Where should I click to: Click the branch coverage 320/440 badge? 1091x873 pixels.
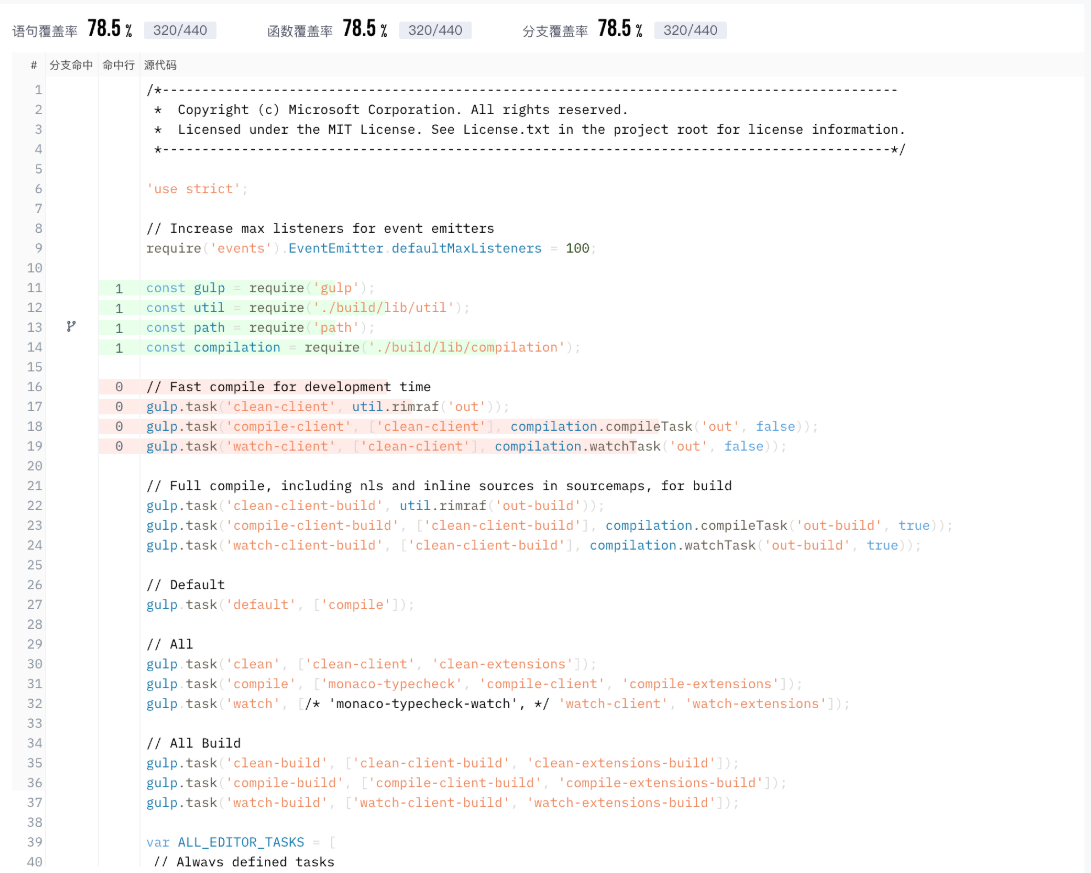tap(690, 31)
